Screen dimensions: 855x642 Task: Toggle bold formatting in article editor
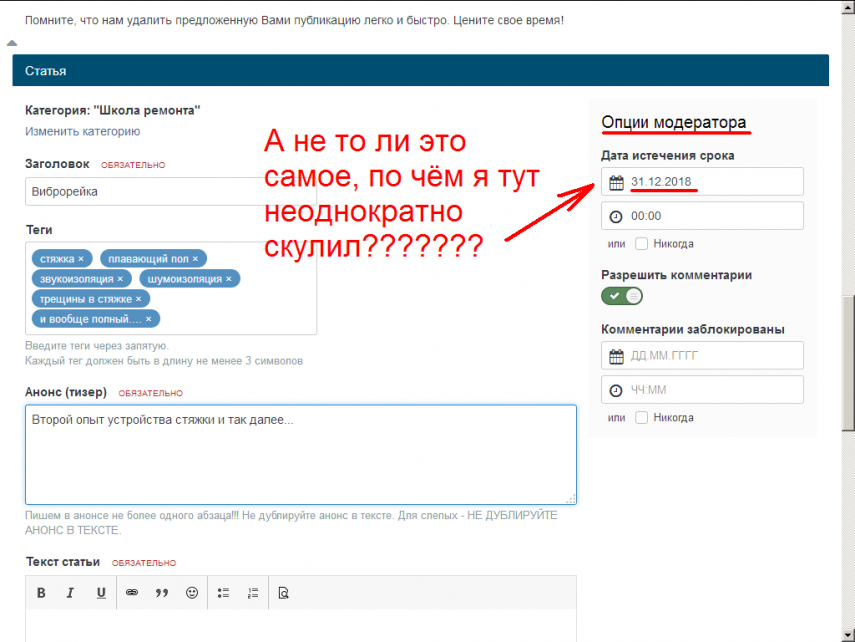[41, 593]
